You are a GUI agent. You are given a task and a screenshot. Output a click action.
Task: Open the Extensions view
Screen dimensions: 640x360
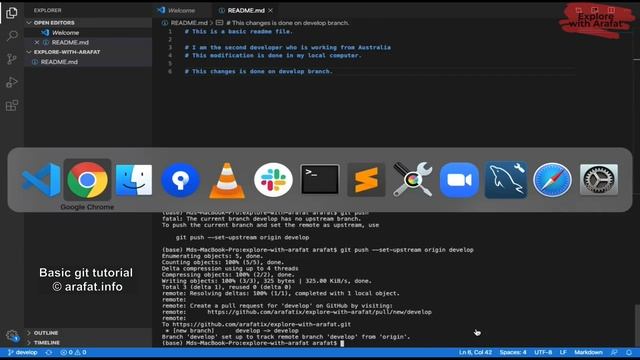11,105
